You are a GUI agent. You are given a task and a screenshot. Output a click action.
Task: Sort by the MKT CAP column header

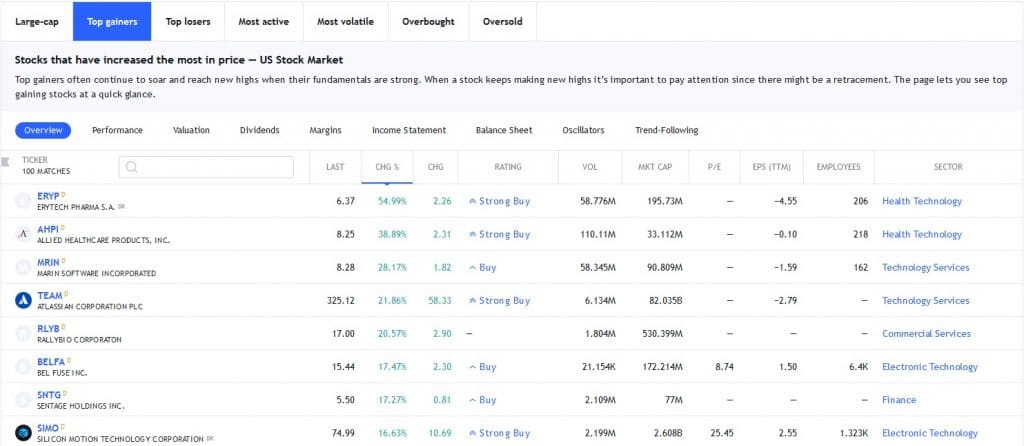655,167
